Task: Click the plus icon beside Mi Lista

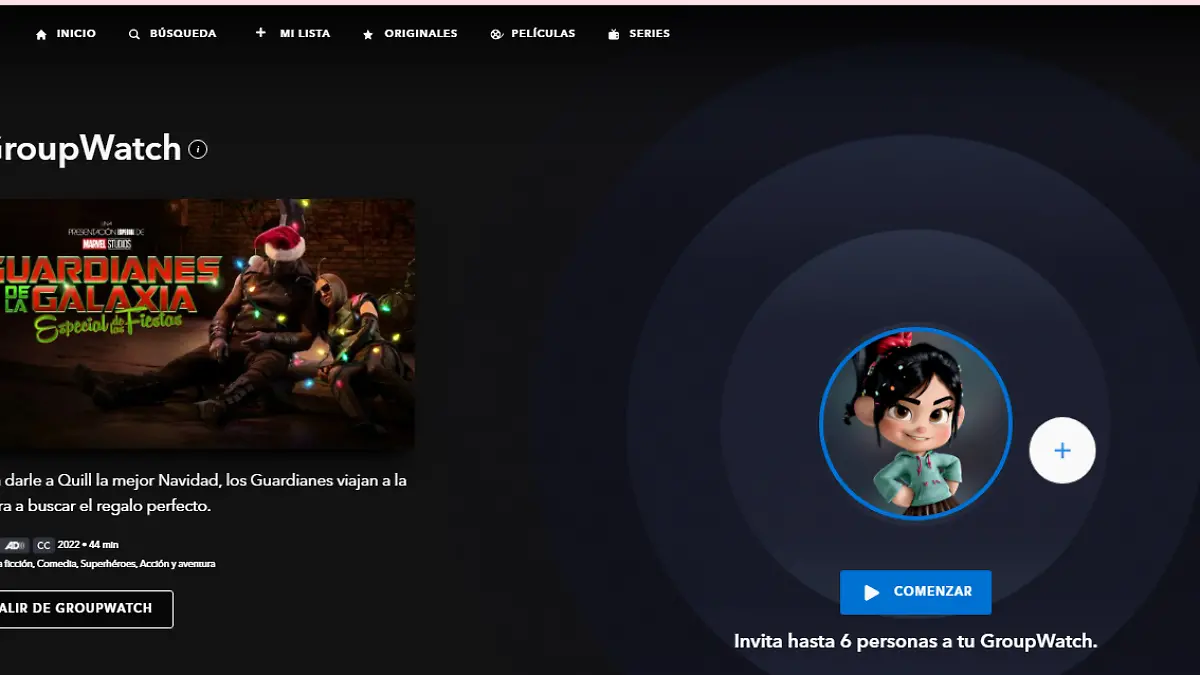Action: point(260,33)
